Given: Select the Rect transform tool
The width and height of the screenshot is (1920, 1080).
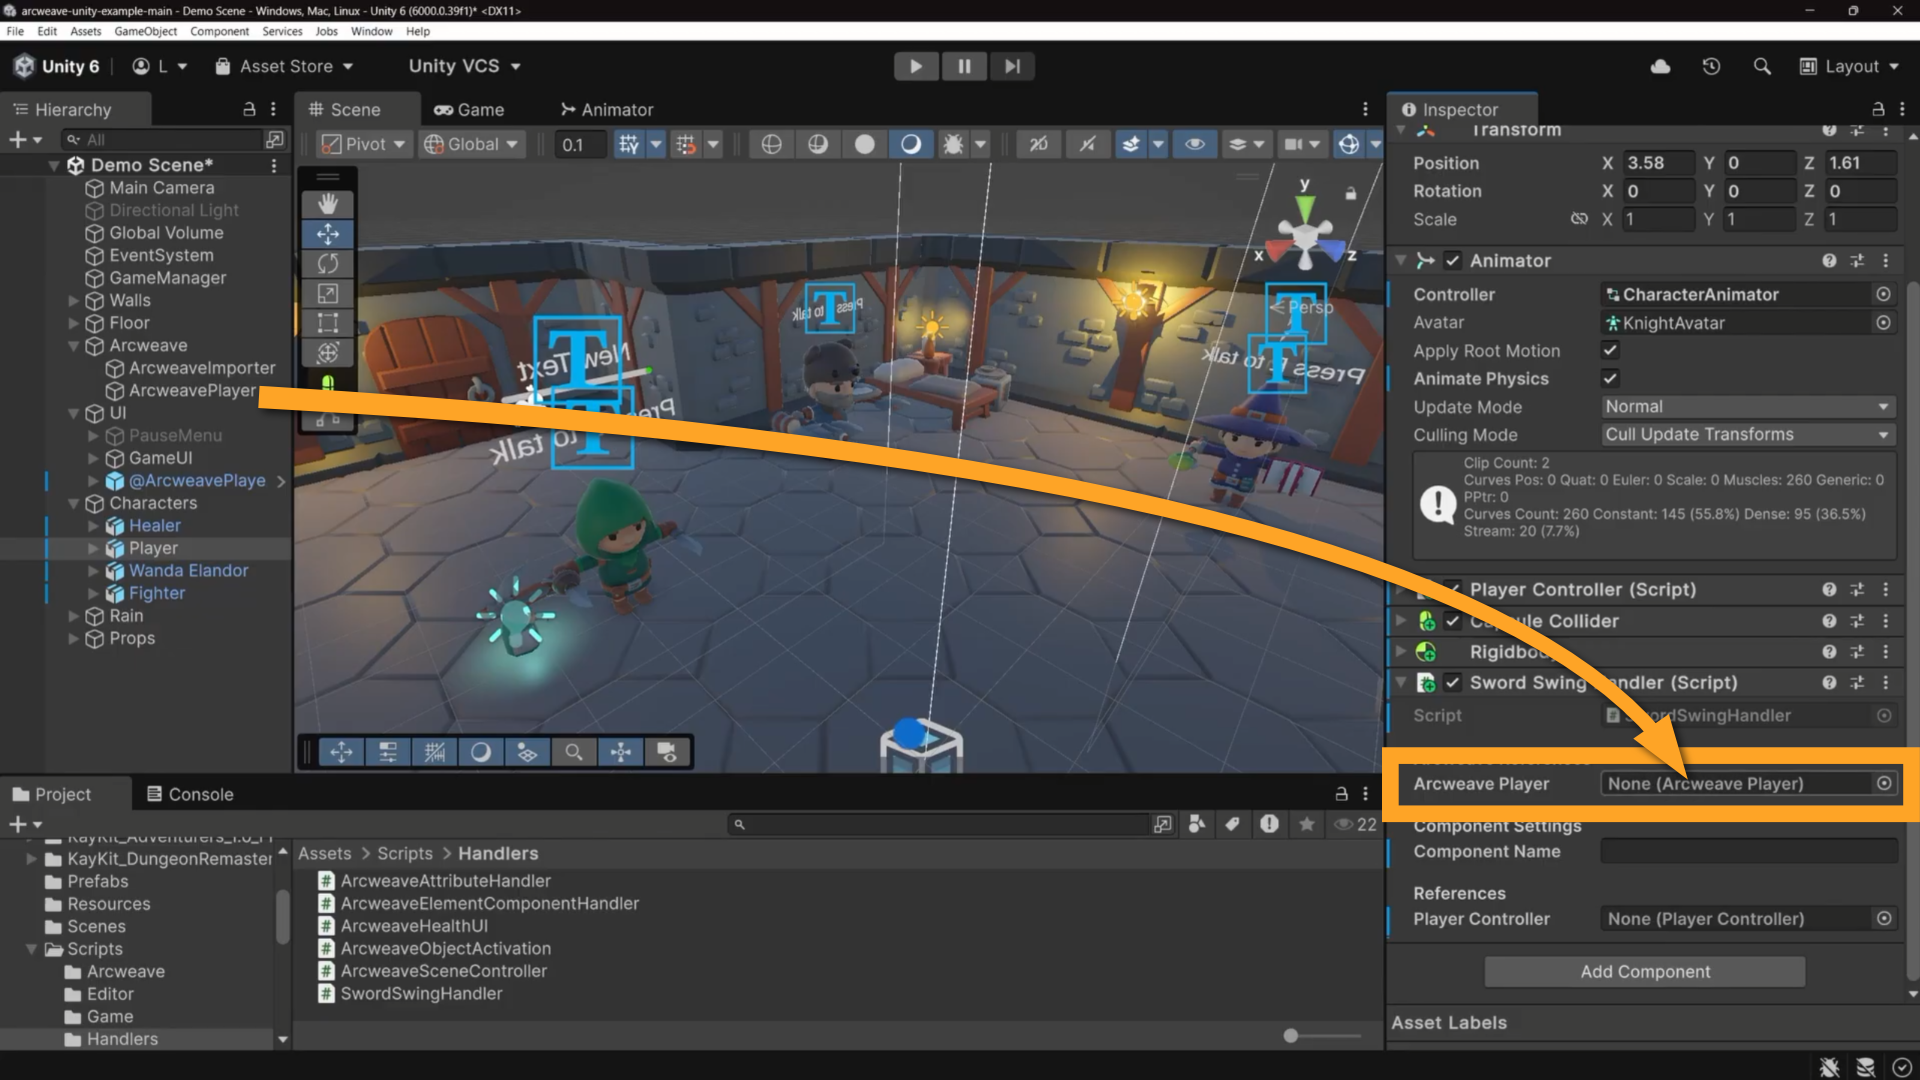Looking at the screenshot, I should [328, 323].
